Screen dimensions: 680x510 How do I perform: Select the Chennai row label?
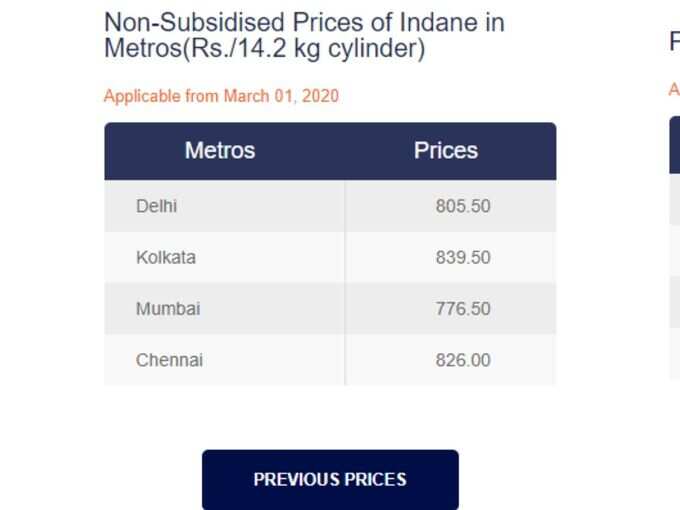[x=169, y=360]
